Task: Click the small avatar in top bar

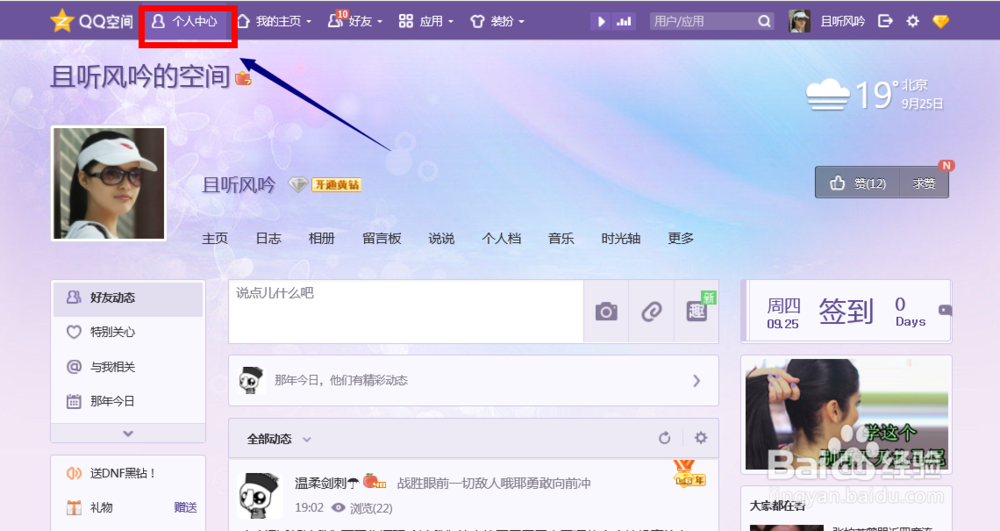Action: click(x=799, y=22)
